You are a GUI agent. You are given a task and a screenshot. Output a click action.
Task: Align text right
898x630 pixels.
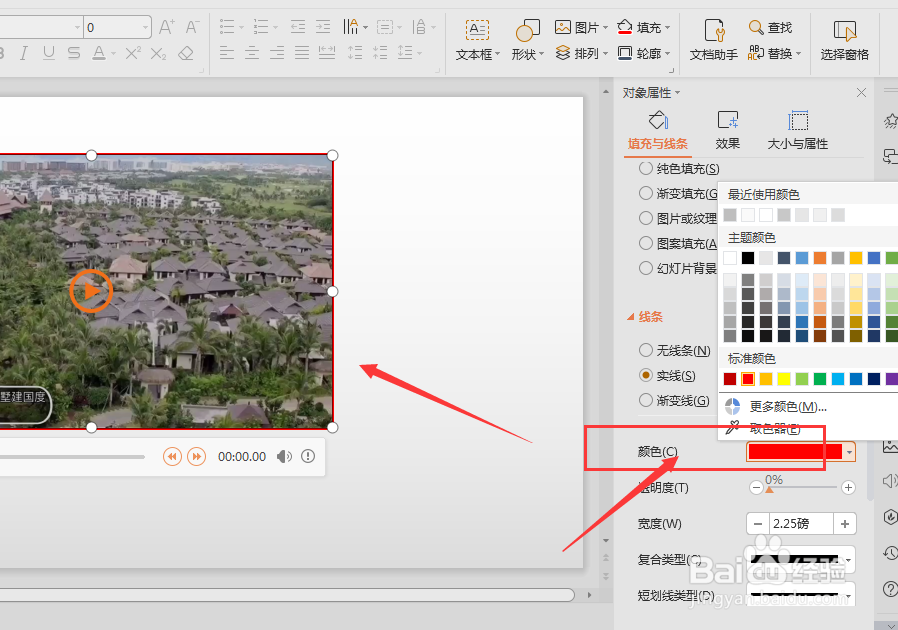point(277,53)
